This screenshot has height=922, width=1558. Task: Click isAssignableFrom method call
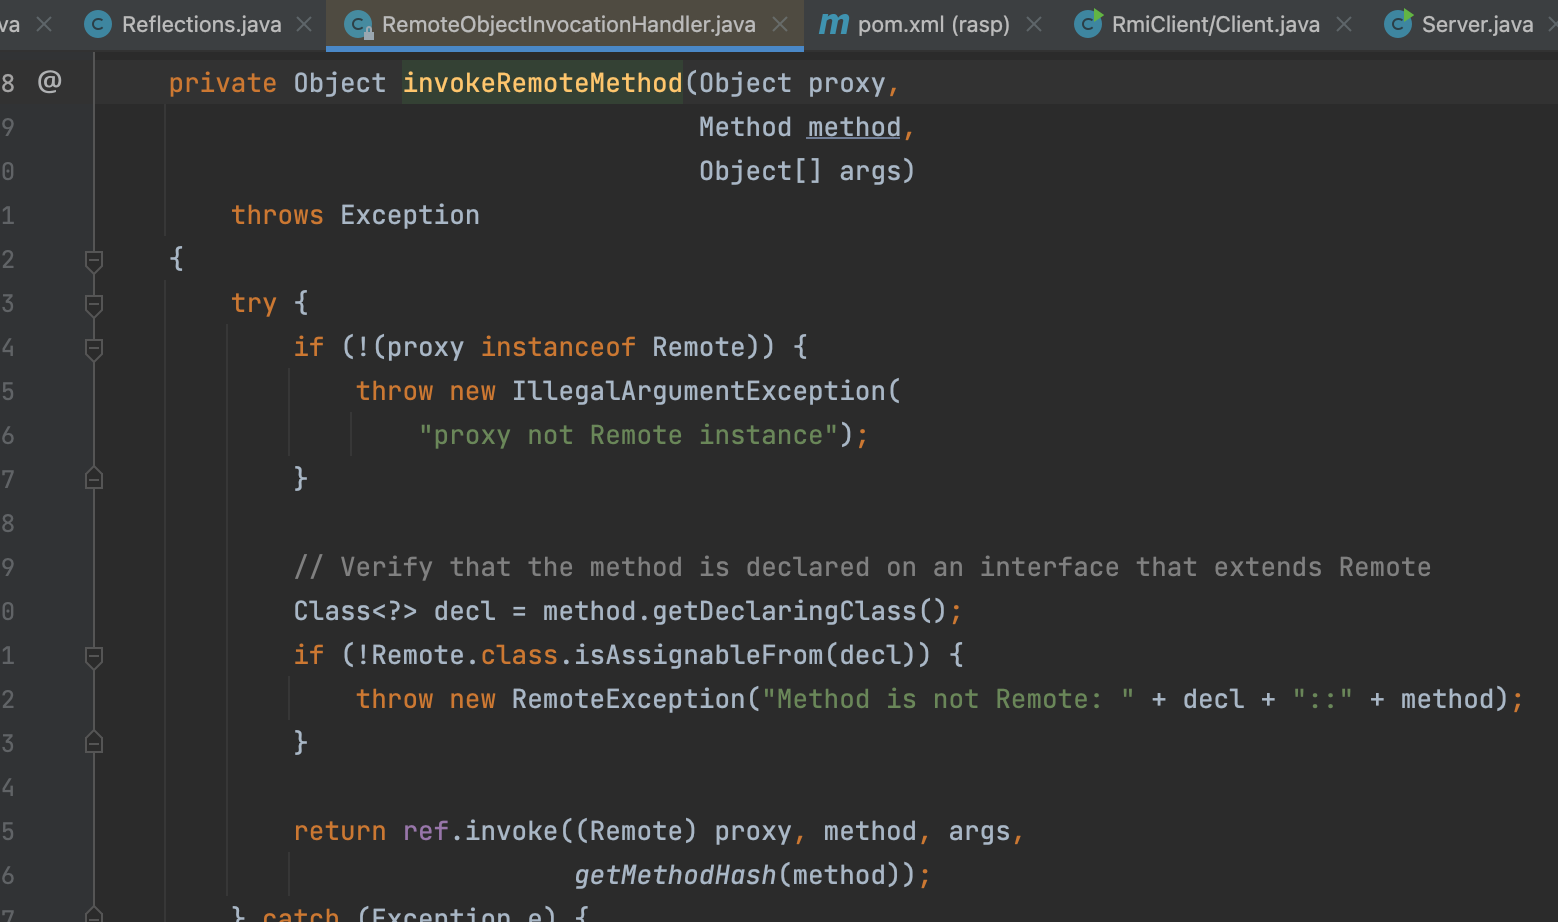[x=699, y=655]
